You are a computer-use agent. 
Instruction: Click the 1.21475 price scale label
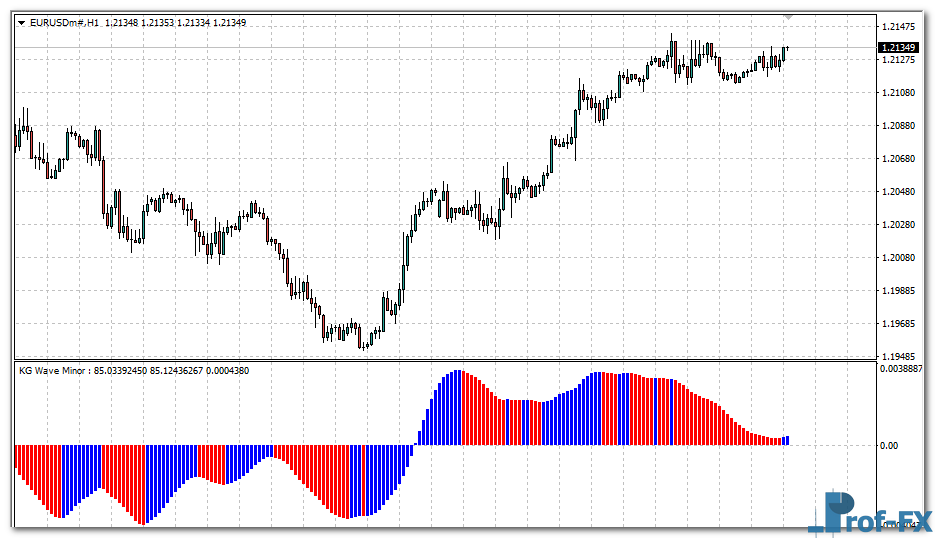point(900,27)
